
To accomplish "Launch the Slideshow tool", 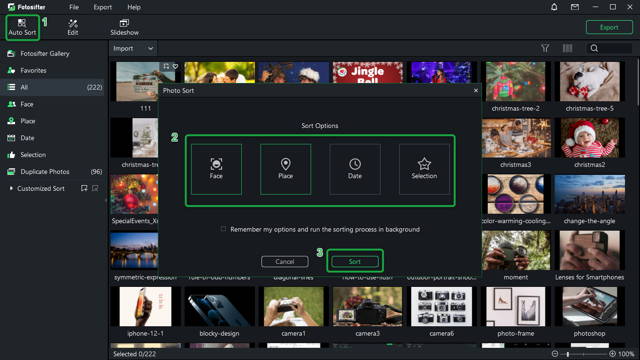I will pos(124,27).
